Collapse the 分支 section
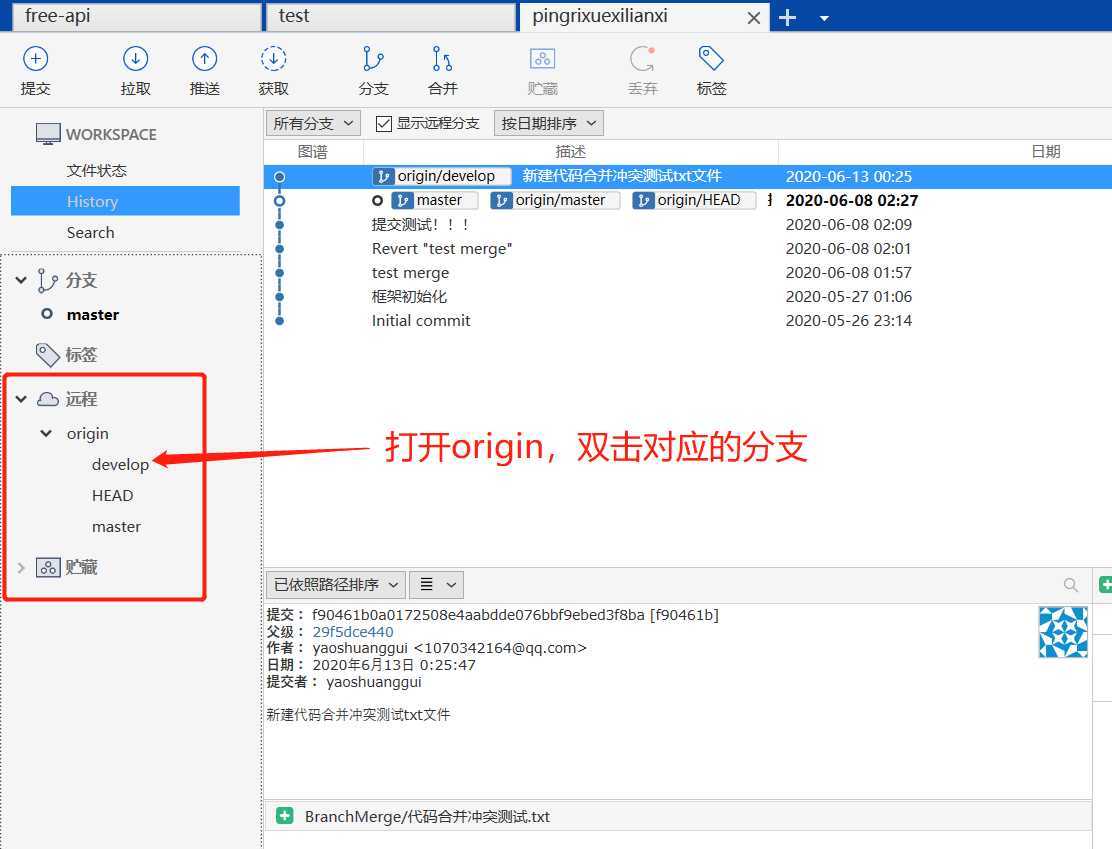1112x849 pixels. 21,280
